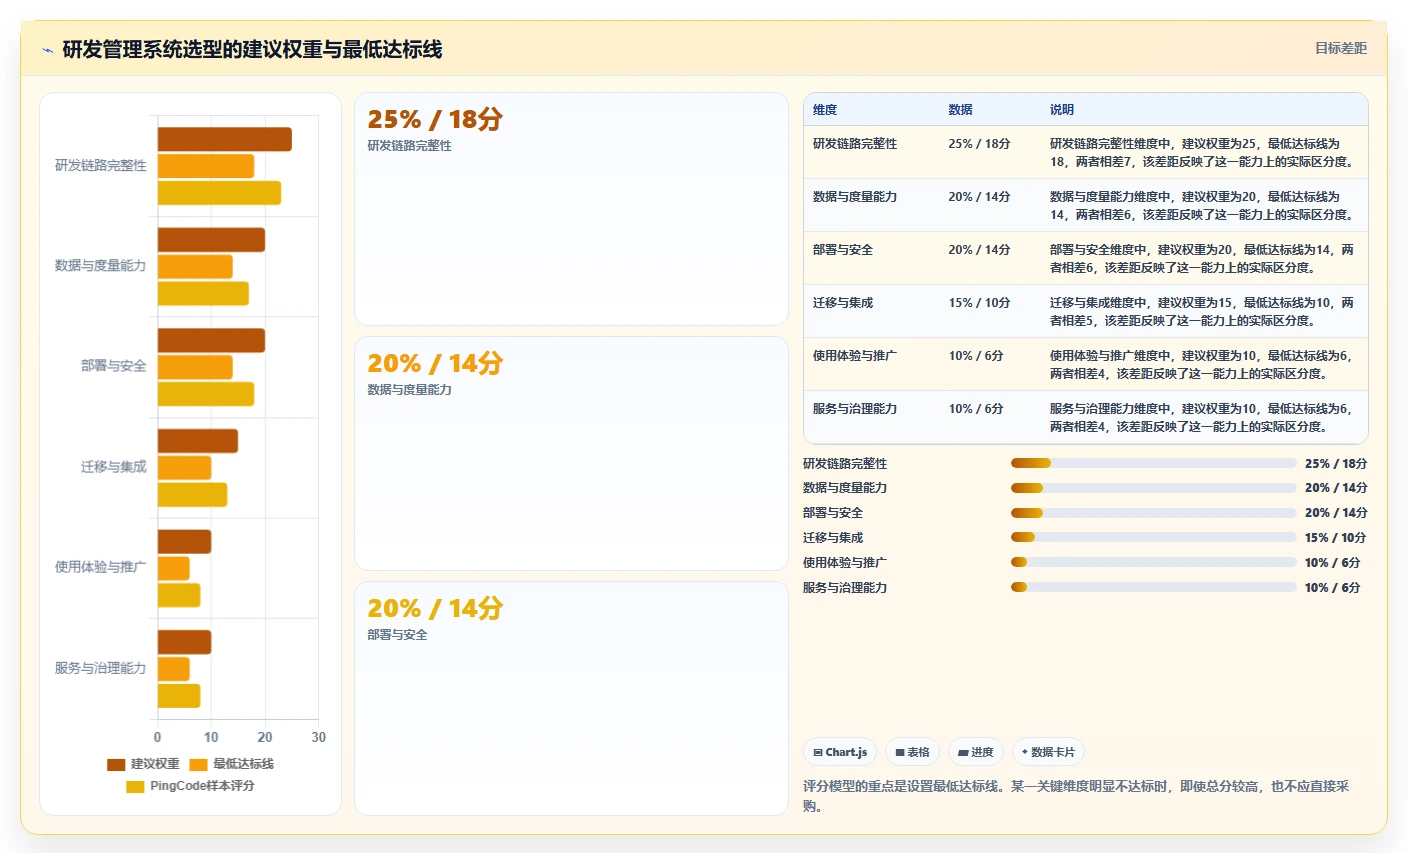Click the 数据与度量能力 caption in the data card
This screenshot has width=1408, height=853.
(x=410, y=390)
